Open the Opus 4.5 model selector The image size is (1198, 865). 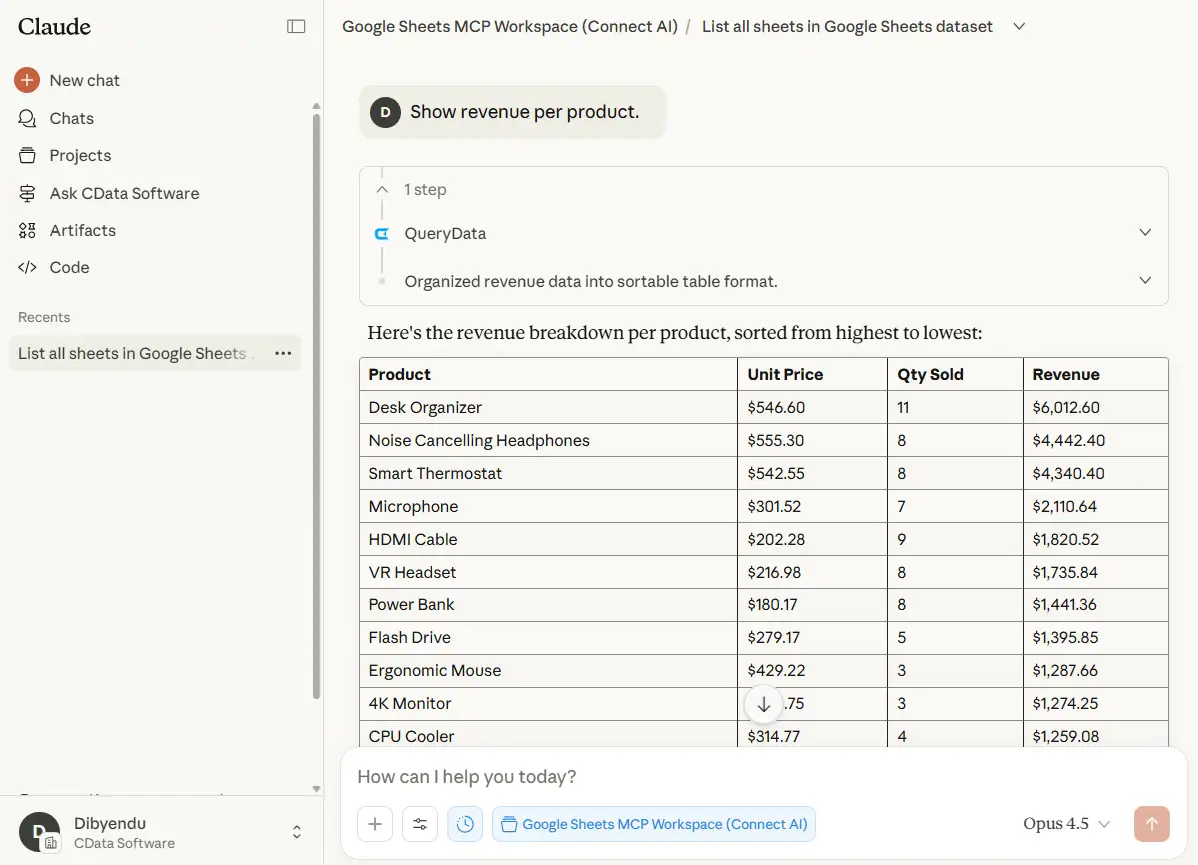[1066, 824]
